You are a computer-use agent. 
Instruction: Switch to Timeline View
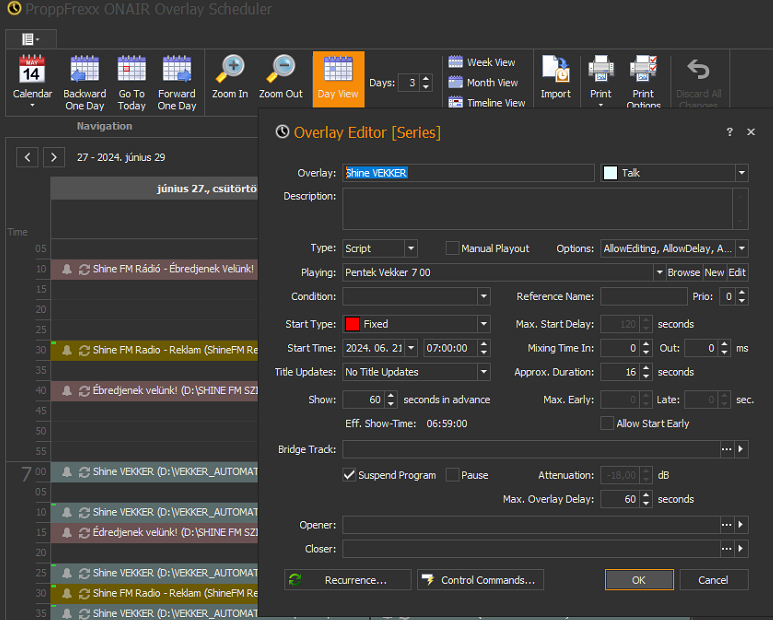pos(486,103)
